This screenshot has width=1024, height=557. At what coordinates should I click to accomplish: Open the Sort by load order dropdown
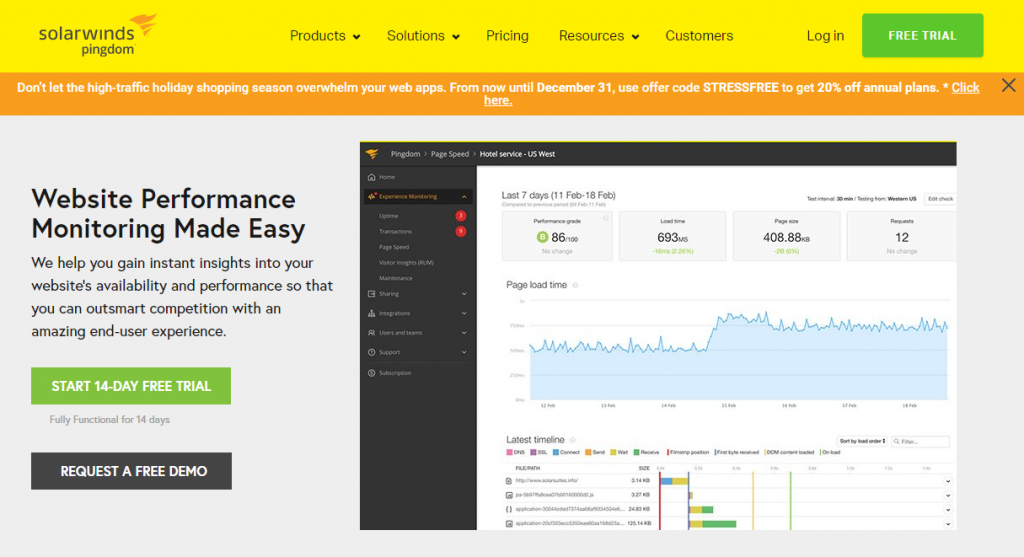pos(862,441)
